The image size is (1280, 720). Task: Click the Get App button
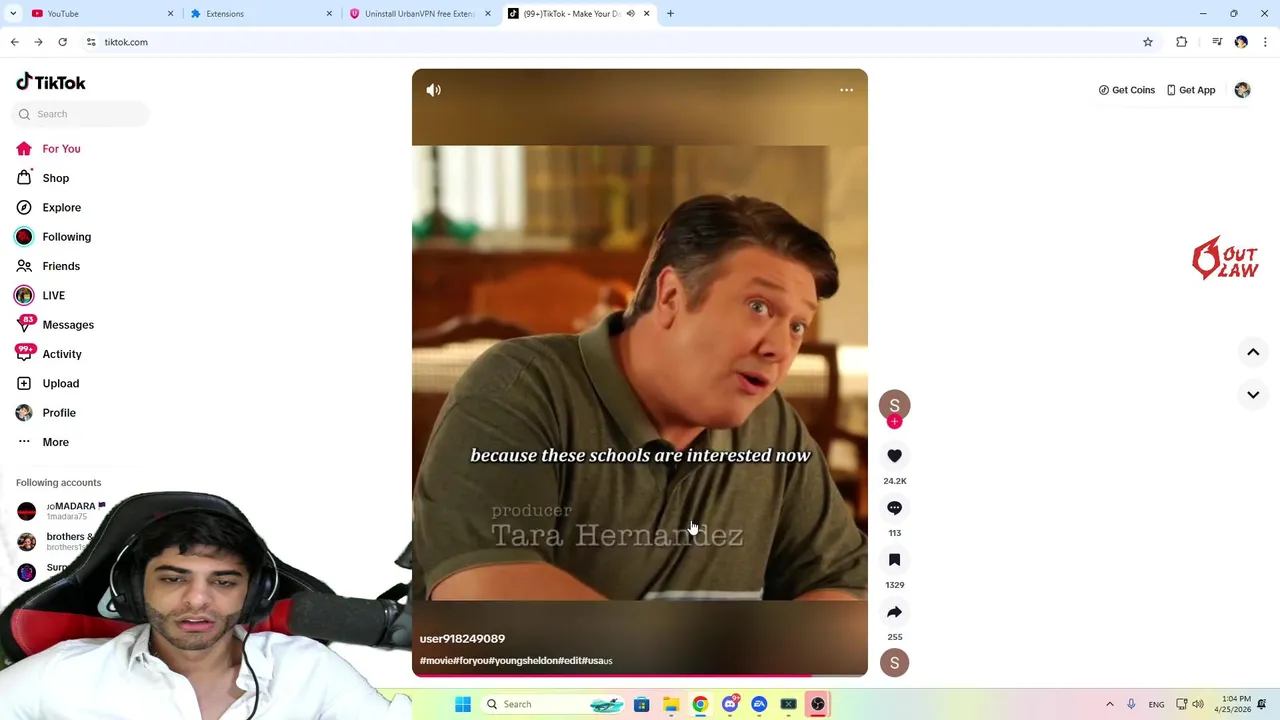click(x=1190, y=90)
